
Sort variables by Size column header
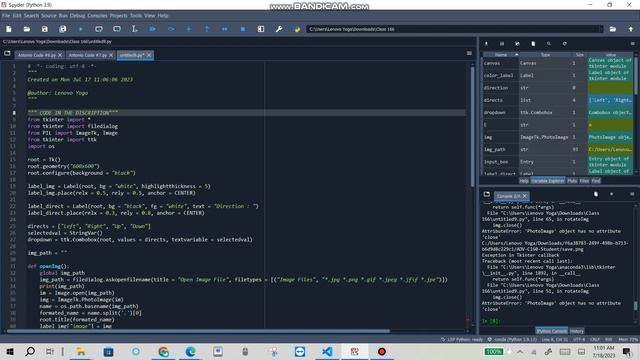(x=580, y=55)
